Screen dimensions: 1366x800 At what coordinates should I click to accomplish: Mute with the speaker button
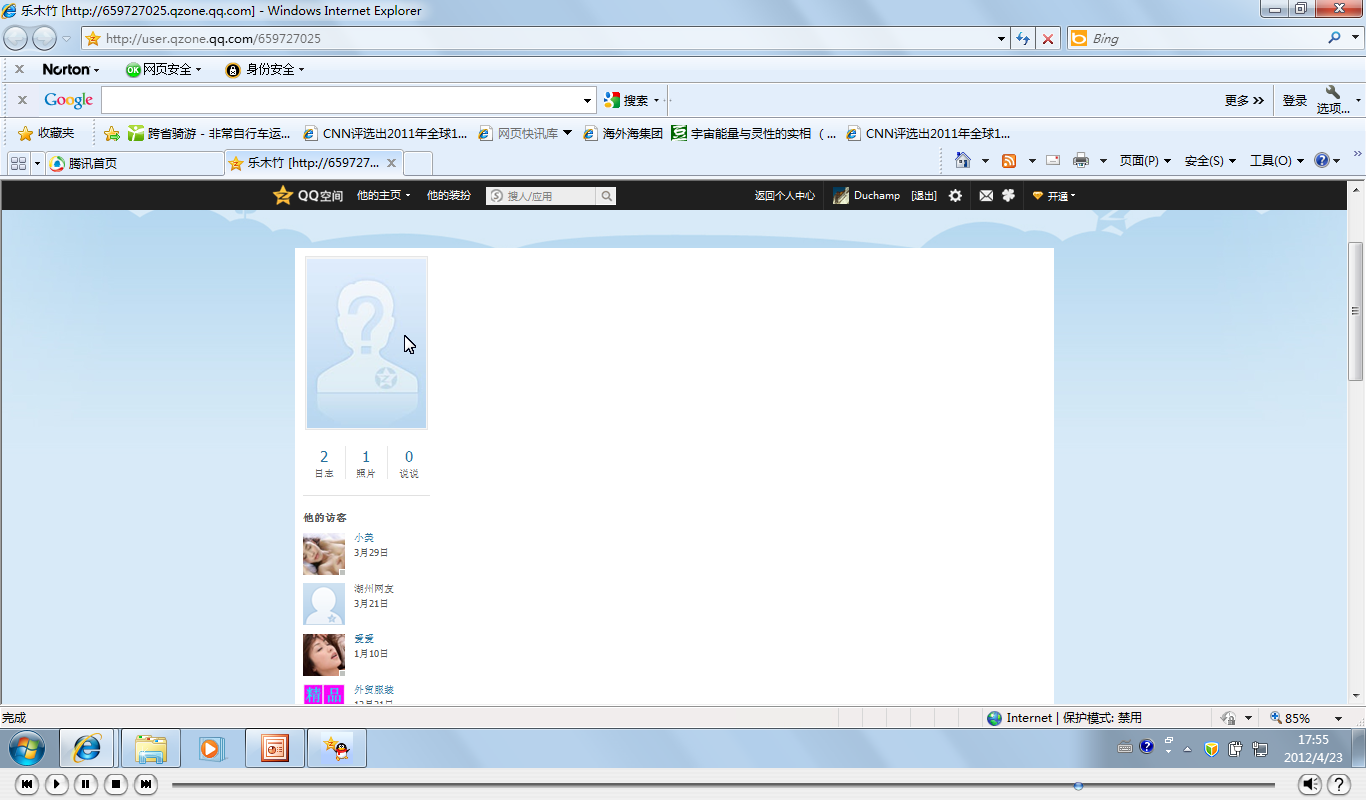click(x=1310, y=784)
